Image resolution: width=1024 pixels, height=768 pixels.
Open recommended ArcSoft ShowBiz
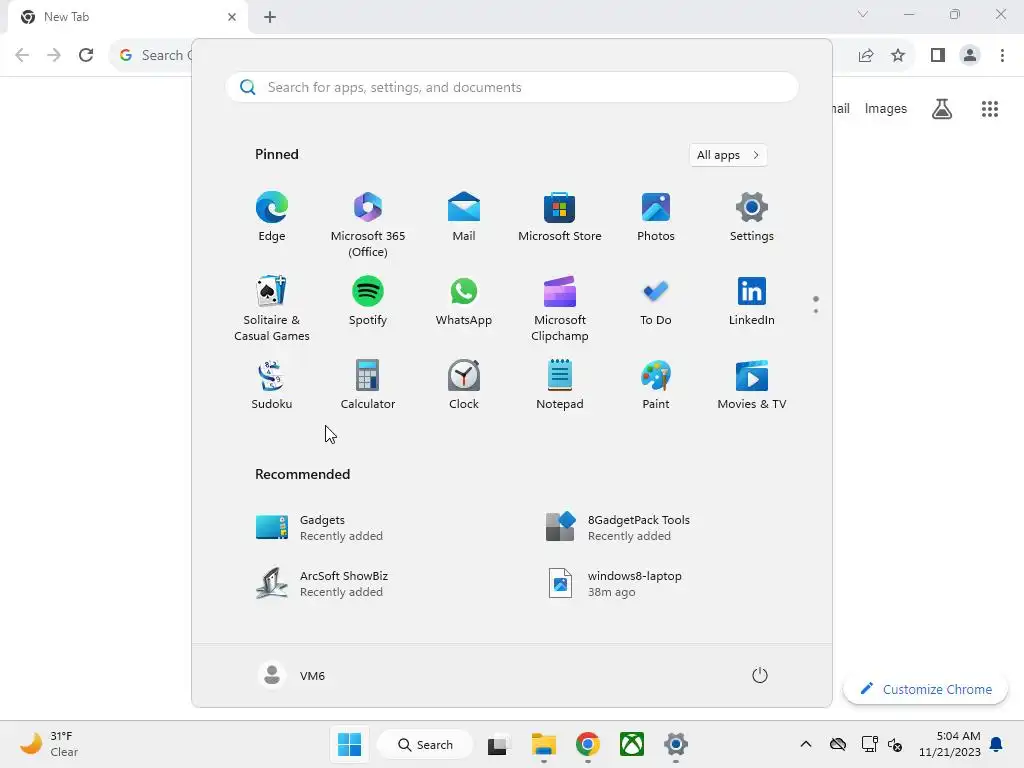click(321, 584)
